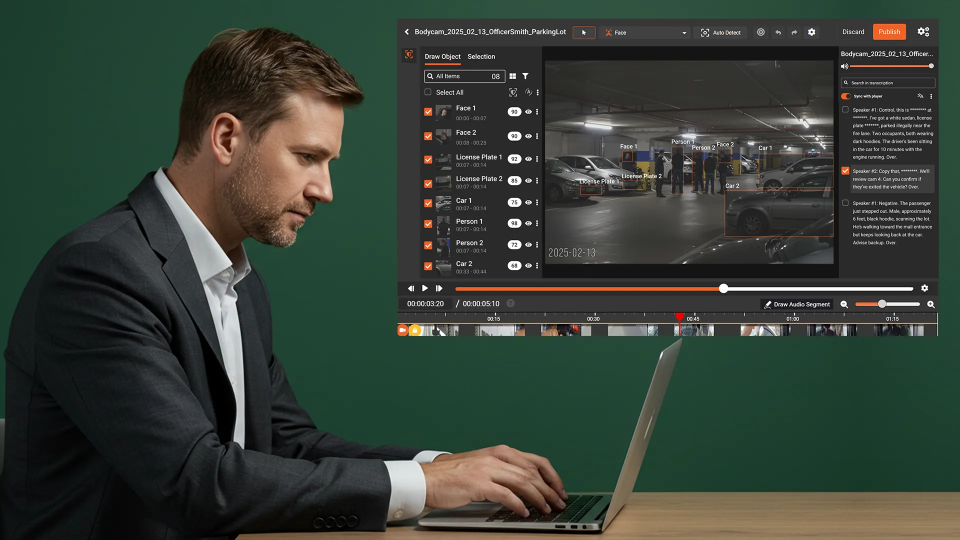Screen dimensions: 960x540
Task: Uncheck the Face 2 checkbox
Action: [x=428, y=136]
